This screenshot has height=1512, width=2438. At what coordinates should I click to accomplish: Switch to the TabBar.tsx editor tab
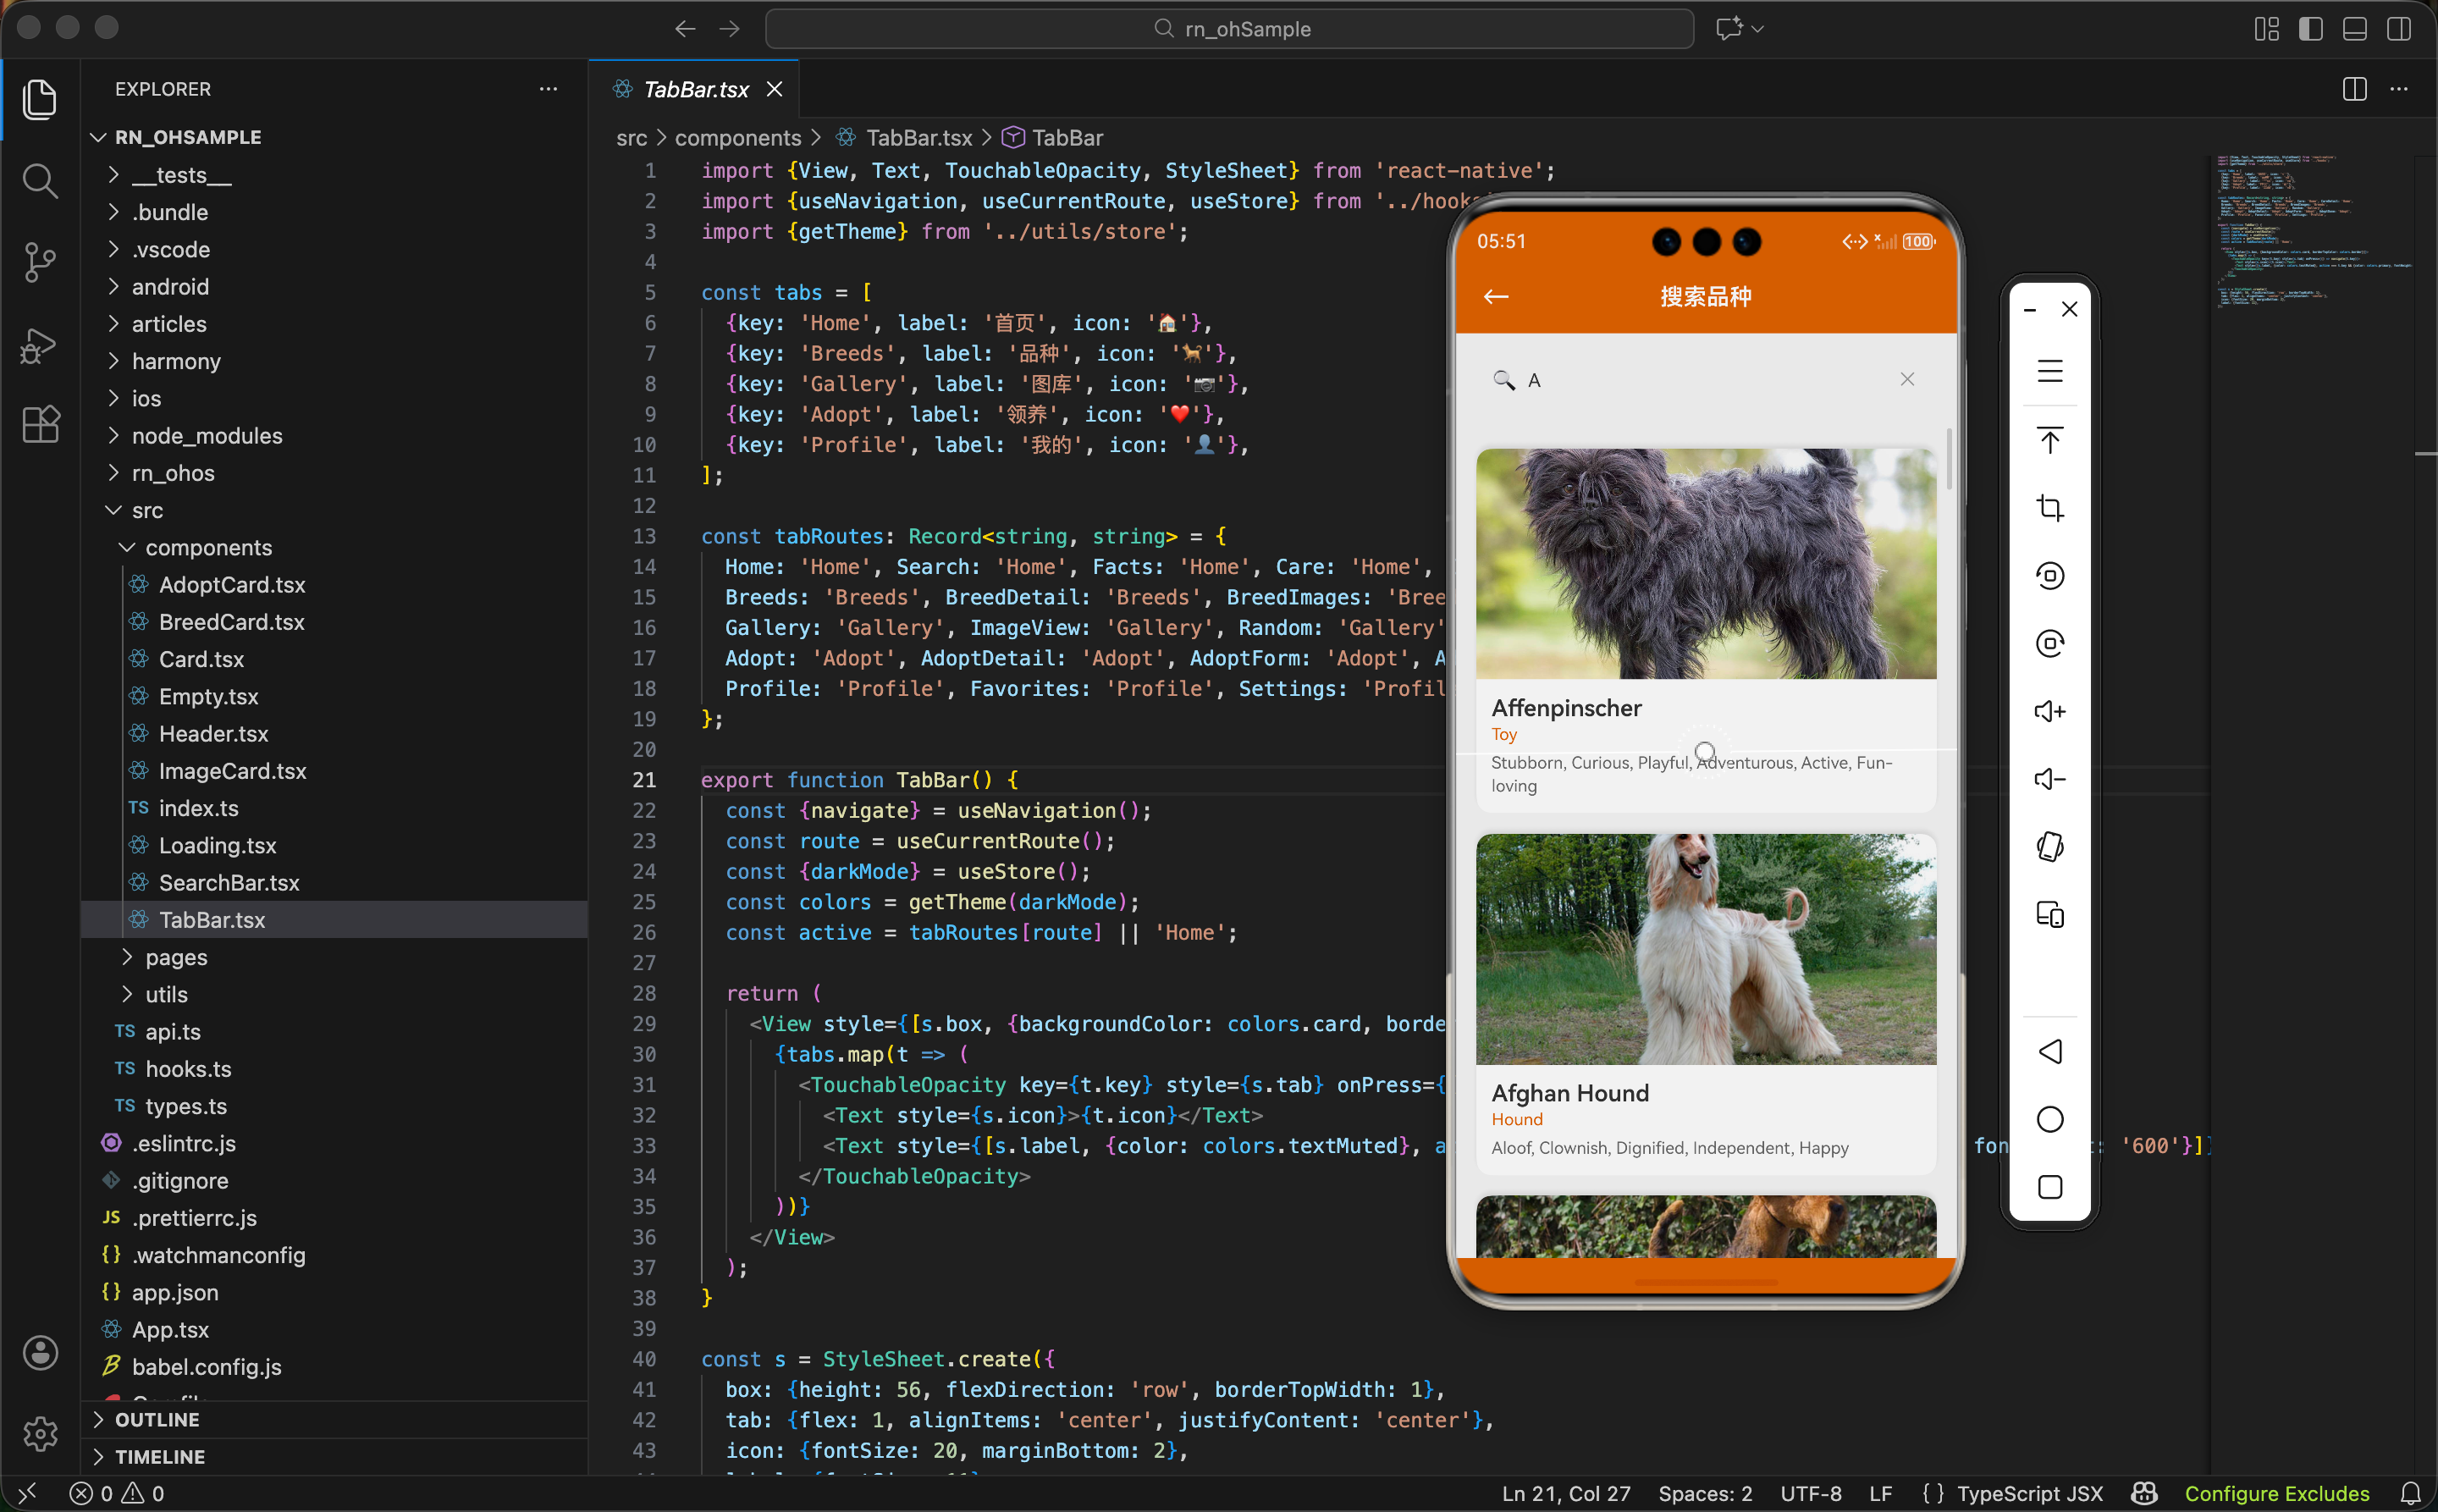tap(696, 89)
